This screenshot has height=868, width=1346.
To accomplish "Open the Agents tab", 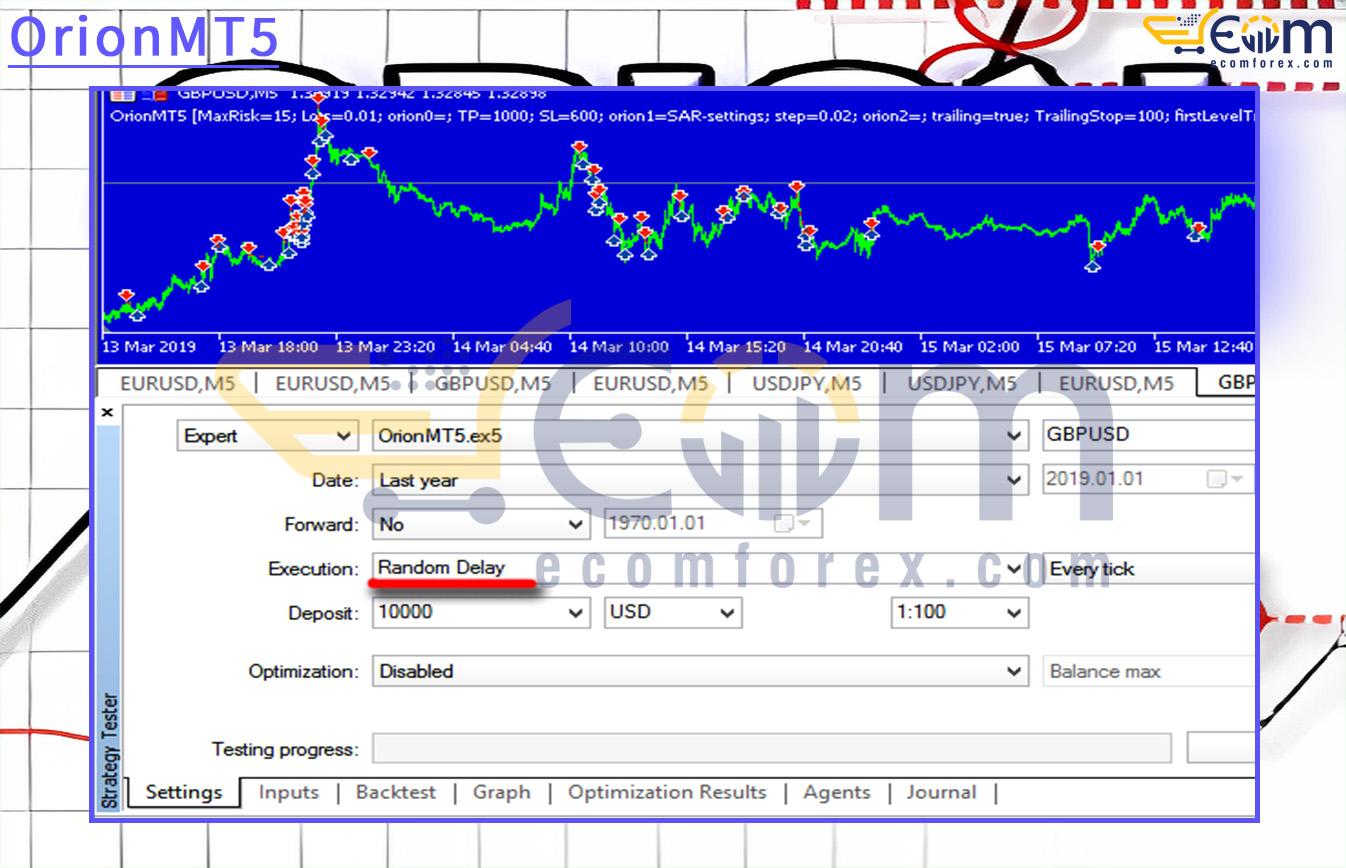I will pos(837,792).
